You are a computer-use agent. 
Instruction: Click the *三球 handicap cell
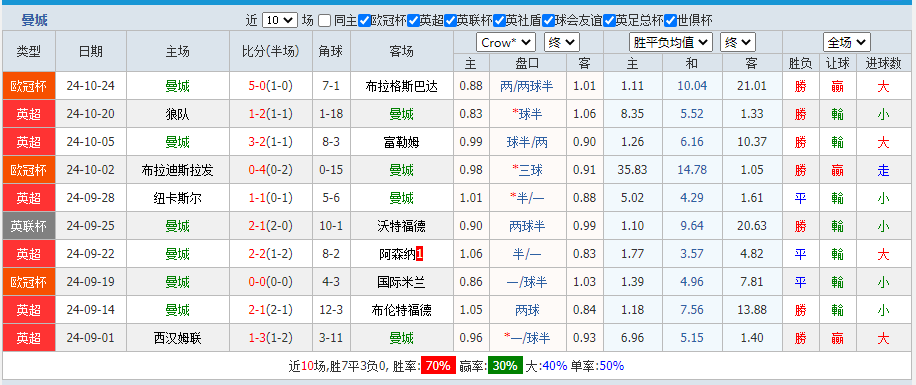(527, 170)
